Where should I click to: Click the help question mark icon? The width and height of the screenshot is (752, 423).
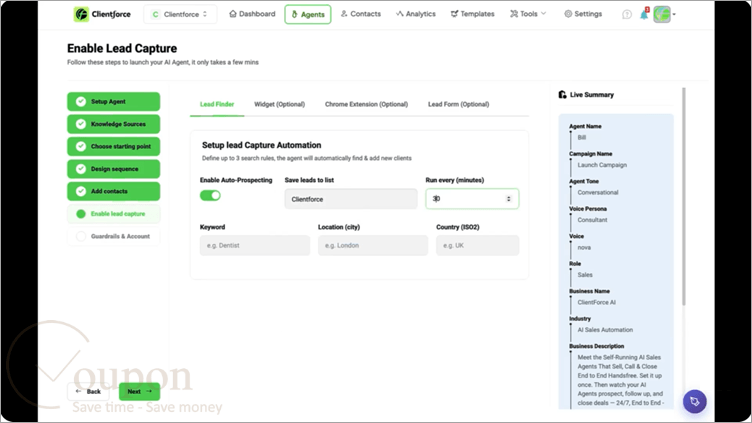click(x=627, y=14)
